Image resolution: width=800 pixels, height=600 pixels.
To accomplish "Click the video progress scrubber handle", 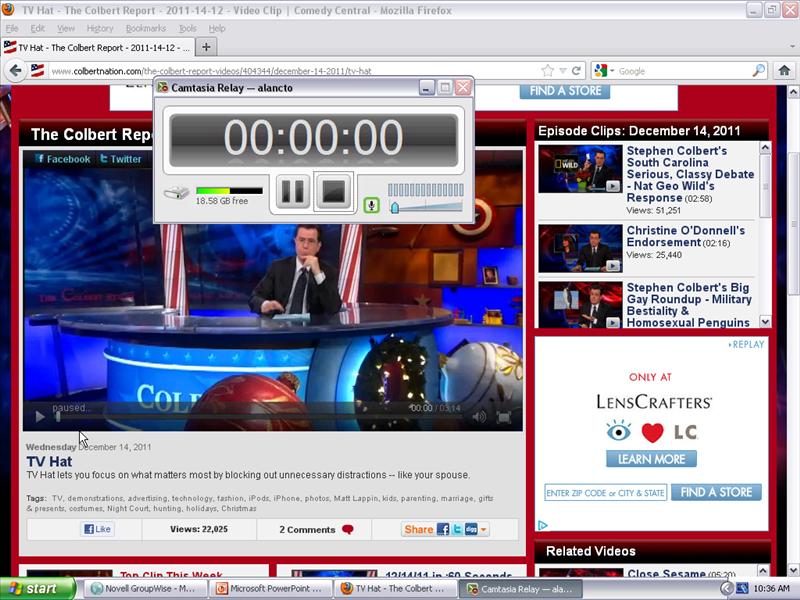I will (58, 417).
